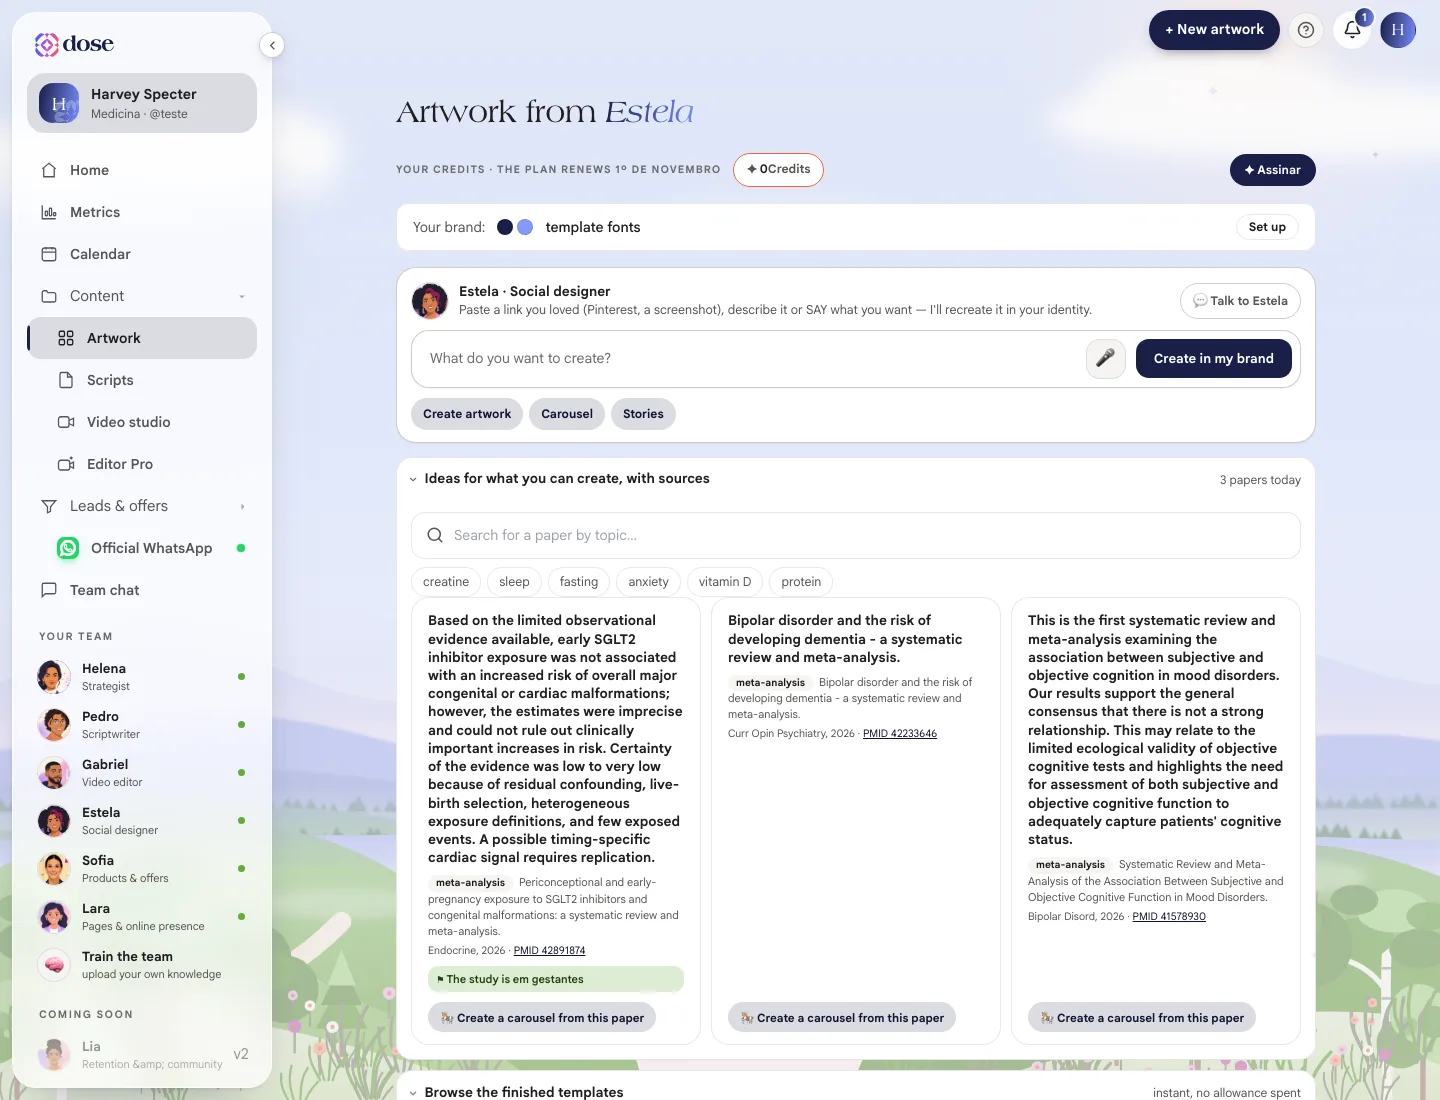This screenshot has width=1440, height=1100.
Task: Select the Stories tab
Action: pyautogui.click(x=643, y=414)
